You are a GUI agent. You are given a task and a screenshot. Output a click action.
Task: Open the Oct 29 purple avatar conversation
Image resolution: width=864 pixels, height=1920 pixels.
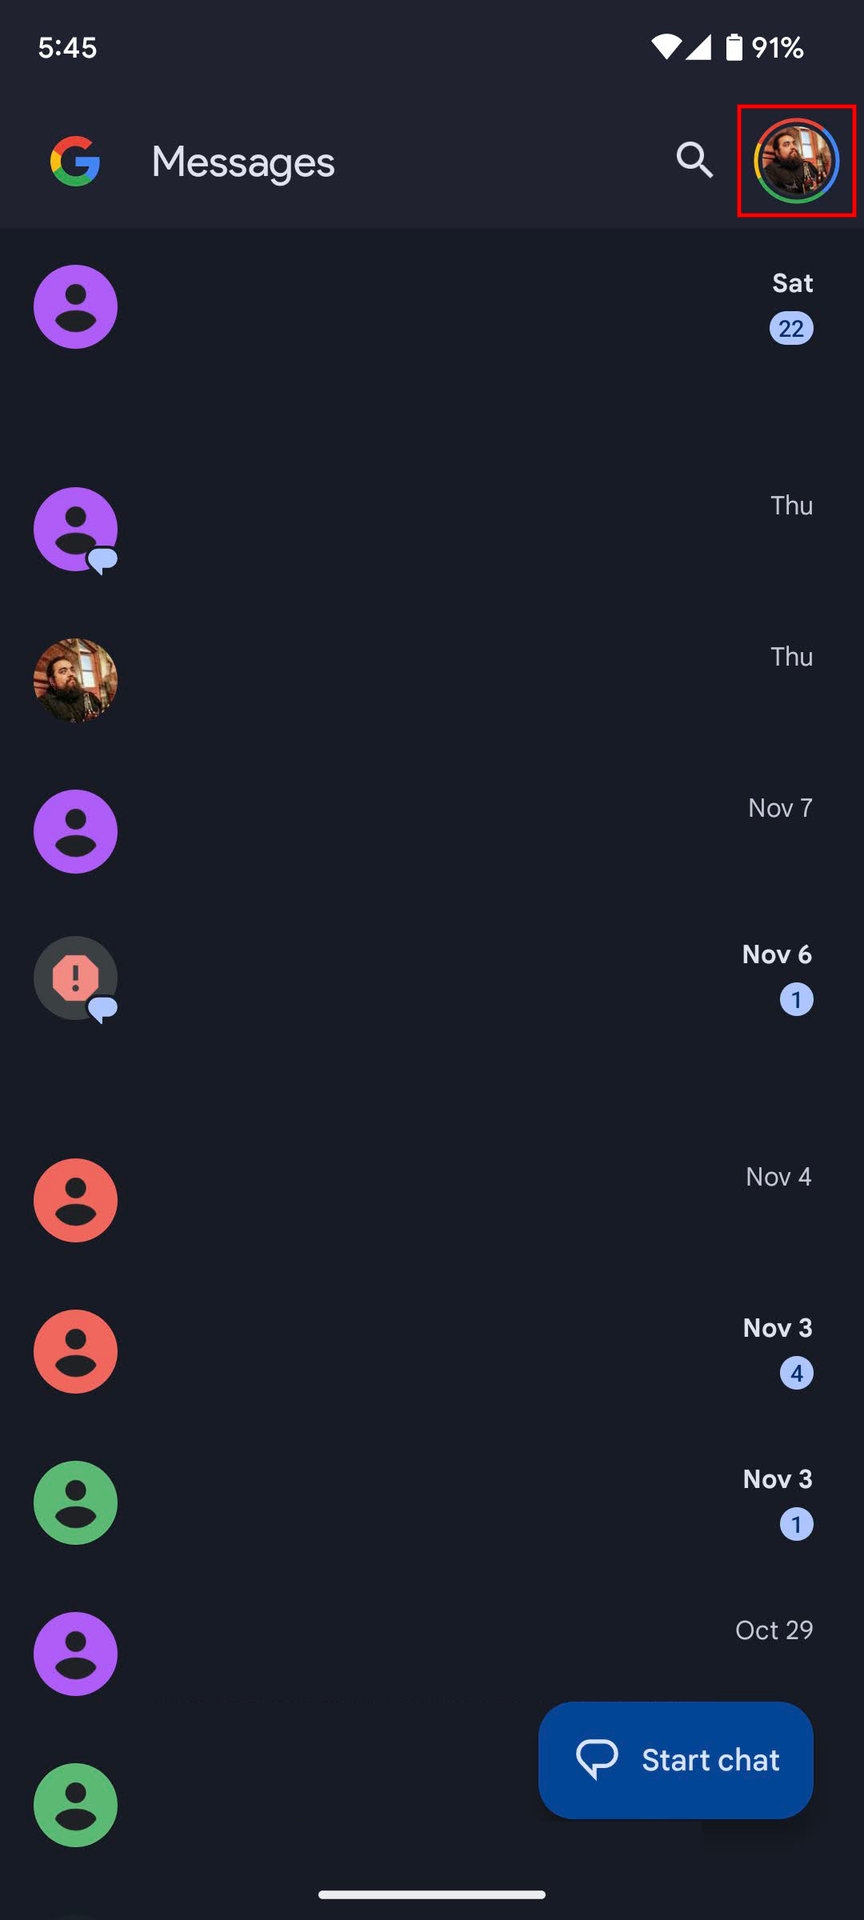point(76,1654)
